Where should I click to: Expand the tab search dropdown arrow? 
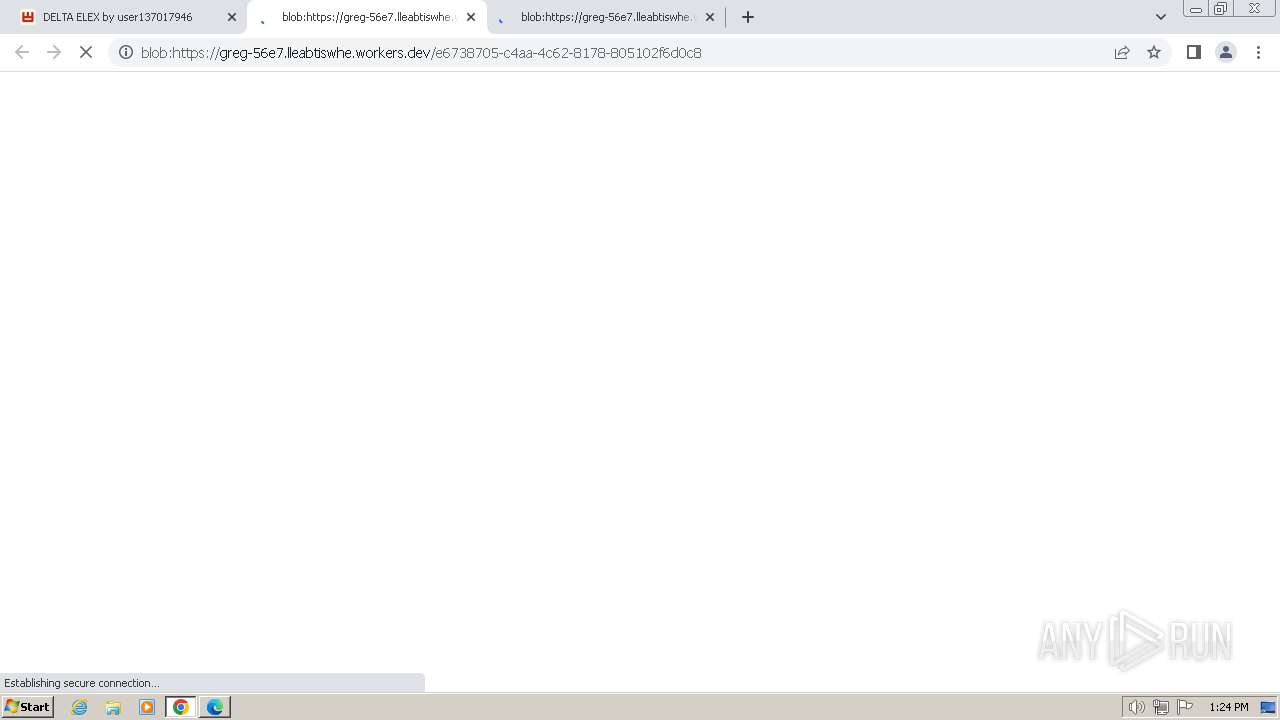tap(1161, 17)
